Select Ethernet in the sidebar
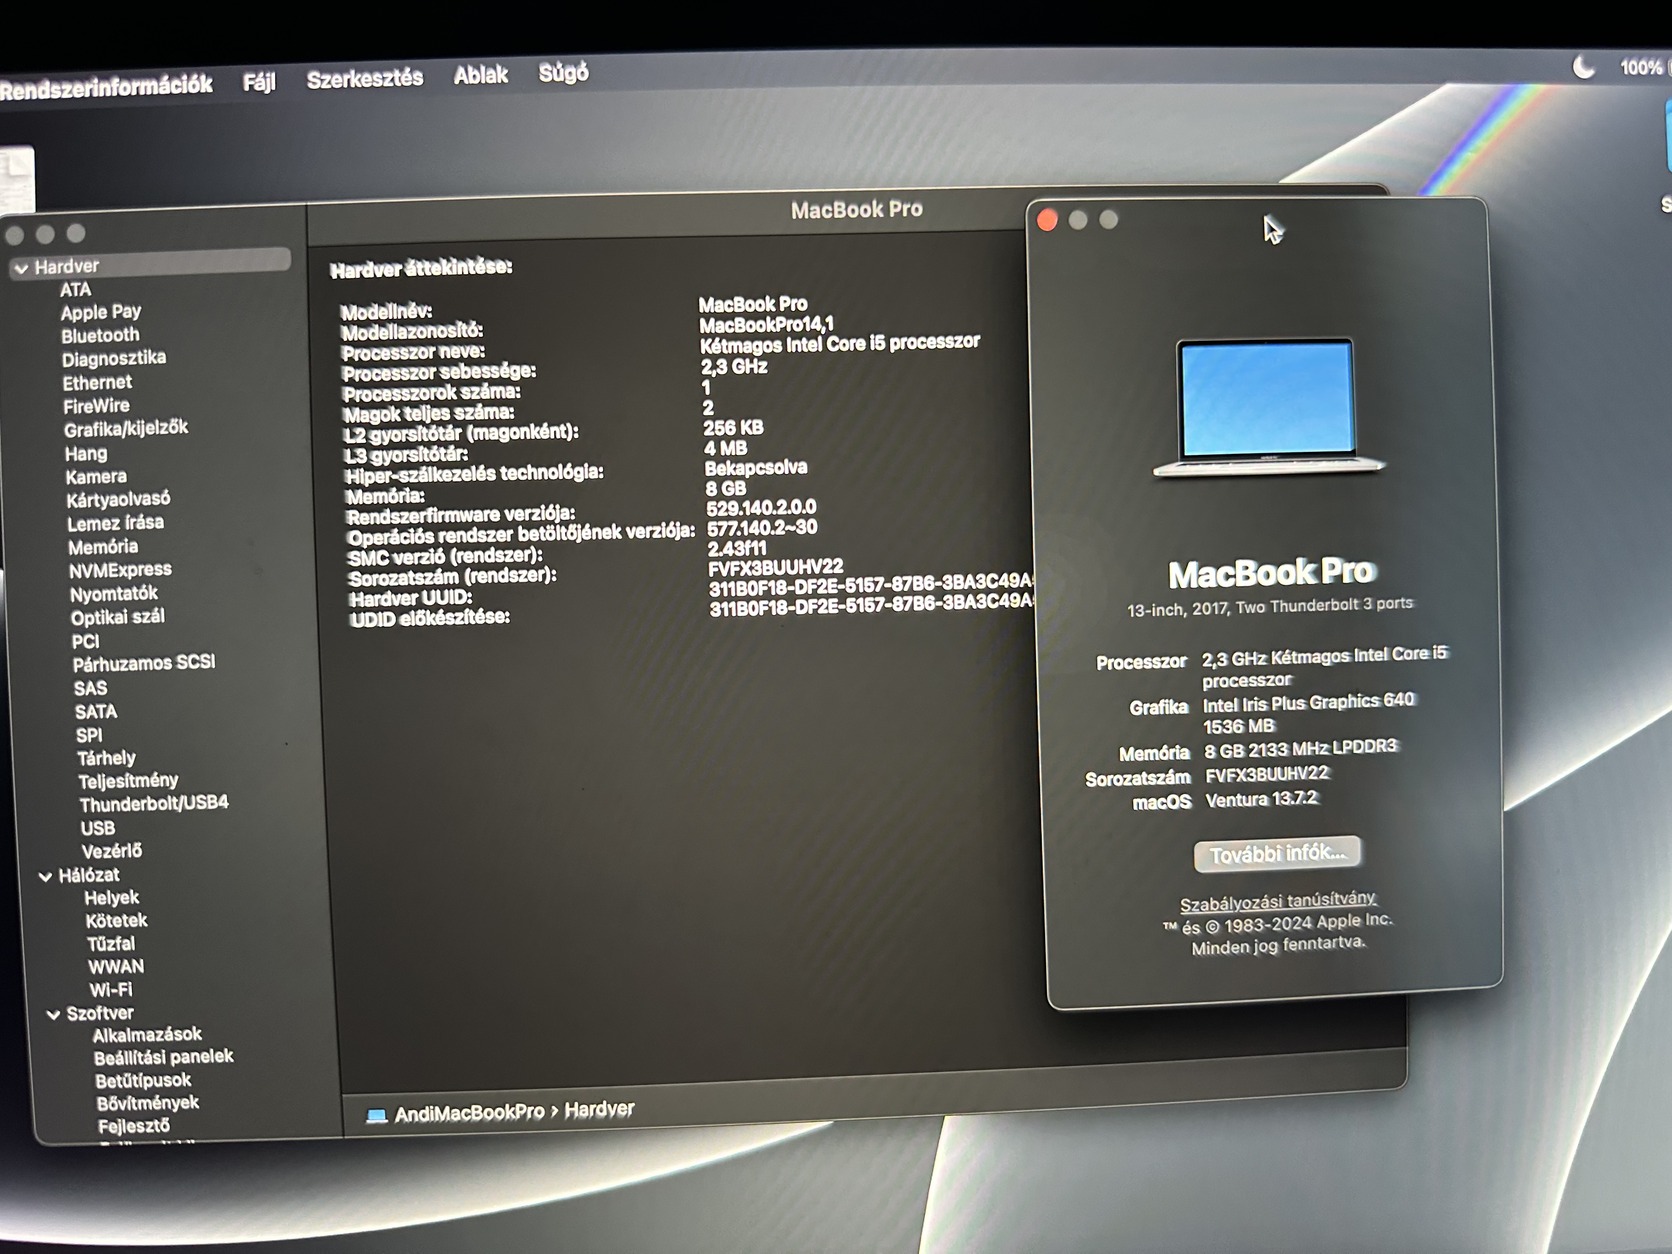 tap(97, 383)
